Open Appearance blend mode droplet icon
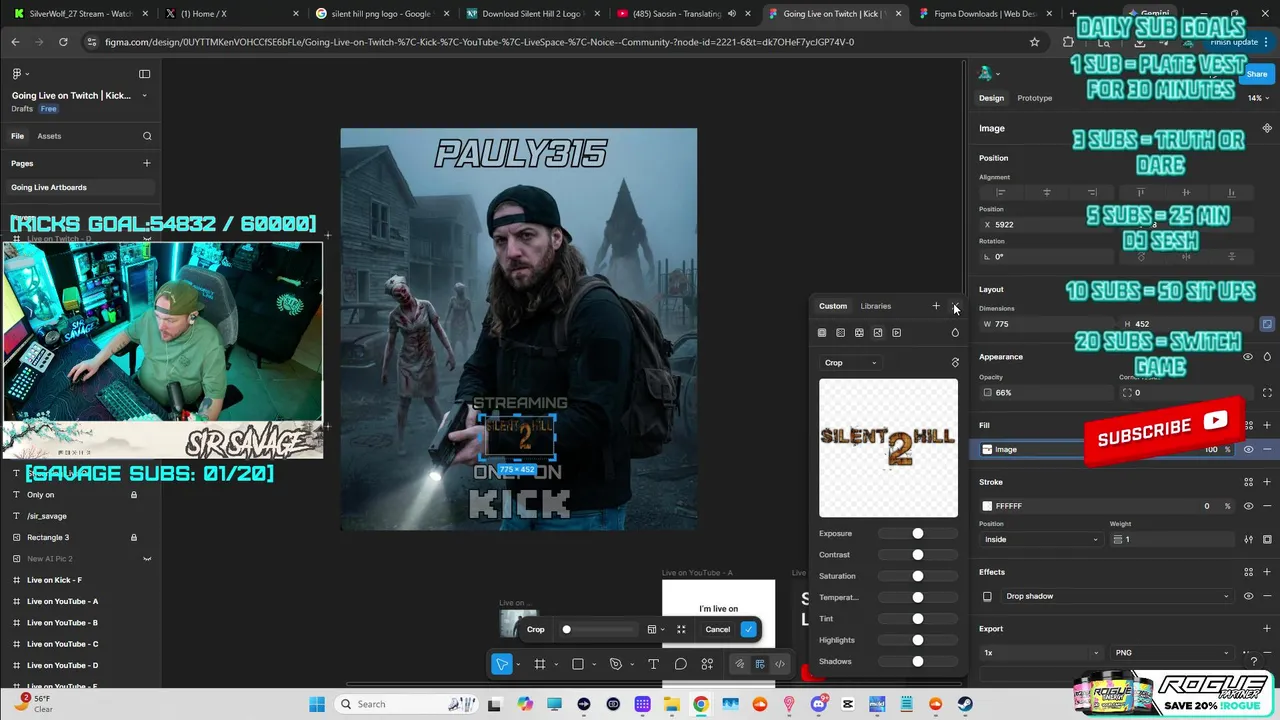Image resolution: width=1280 pixels, height=720 pixels. 1267,357
